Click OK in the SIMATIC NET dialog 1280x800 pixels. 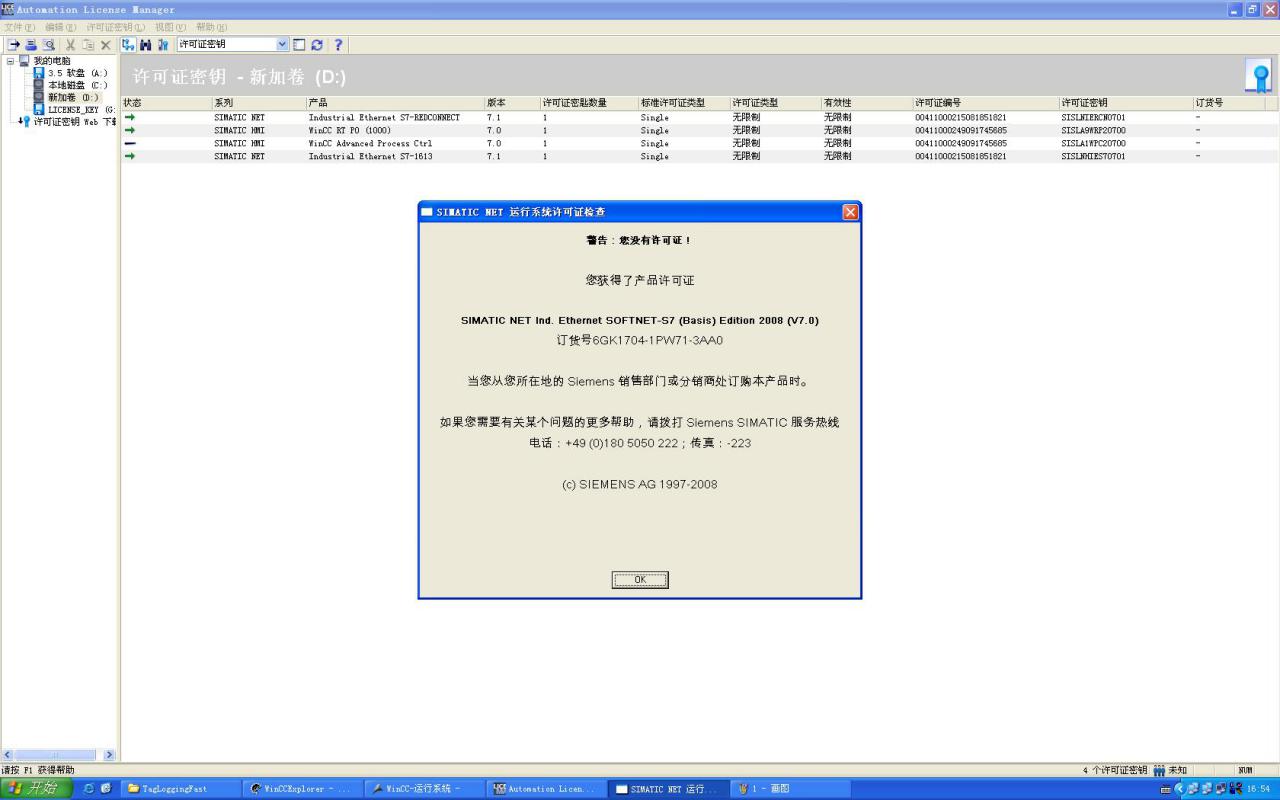(x=640, y=580)
